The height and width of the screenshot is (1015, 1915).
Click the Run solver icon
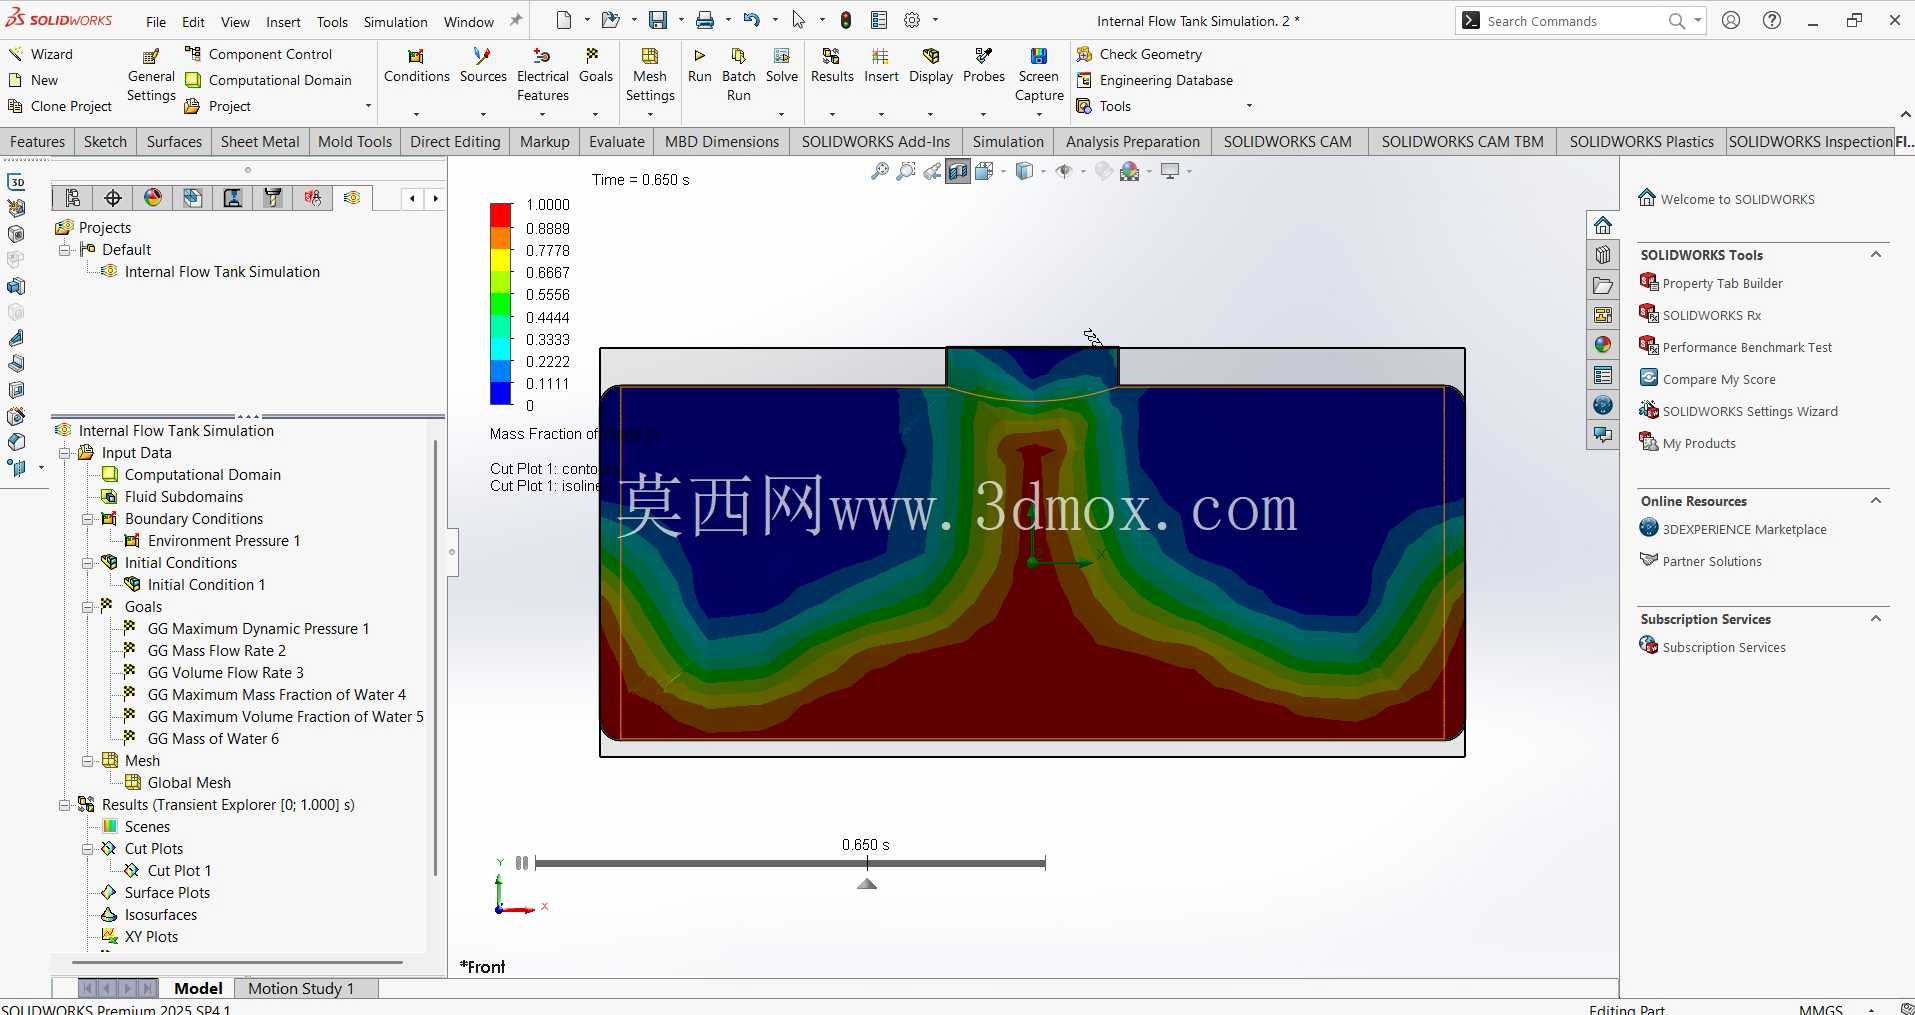700,66
